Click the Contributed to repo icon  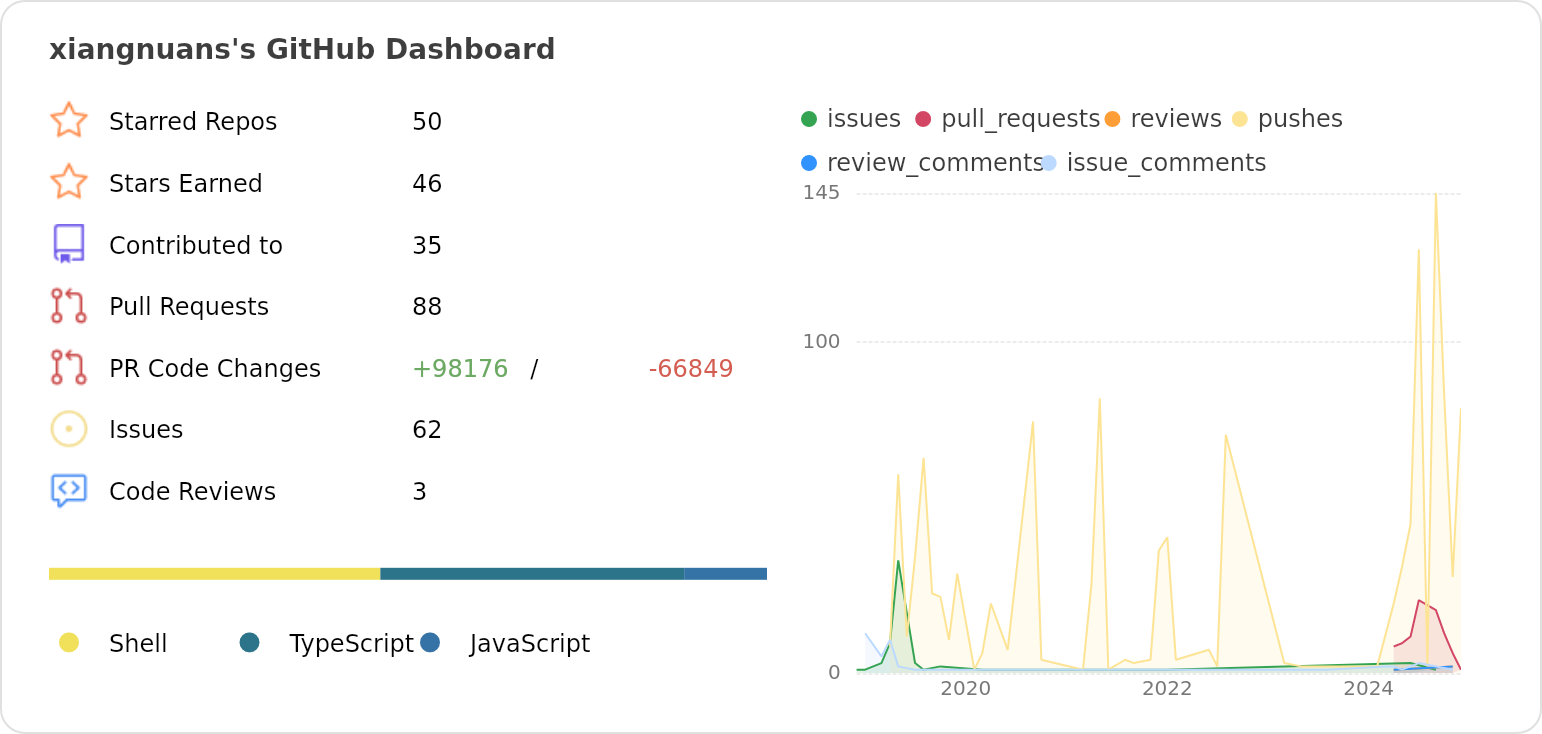pos(69,244)
